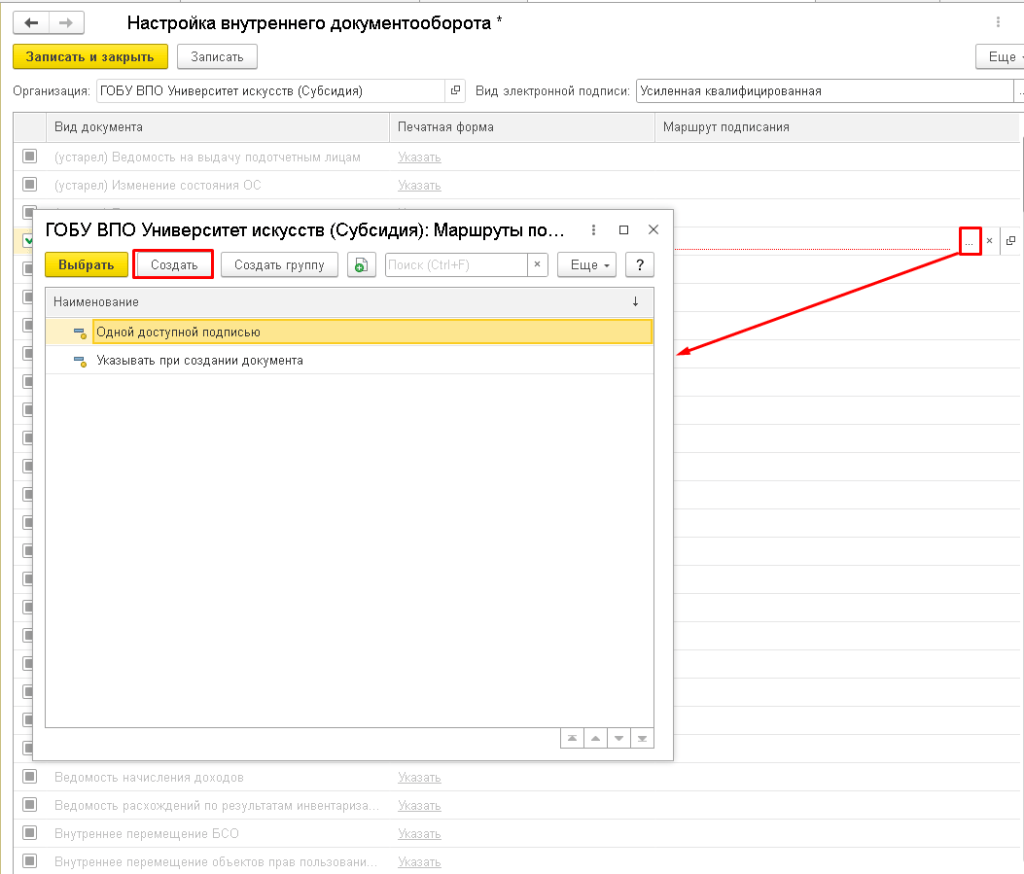Click Указать link for Ведомость начисления доходов

(x=419, y=777)
